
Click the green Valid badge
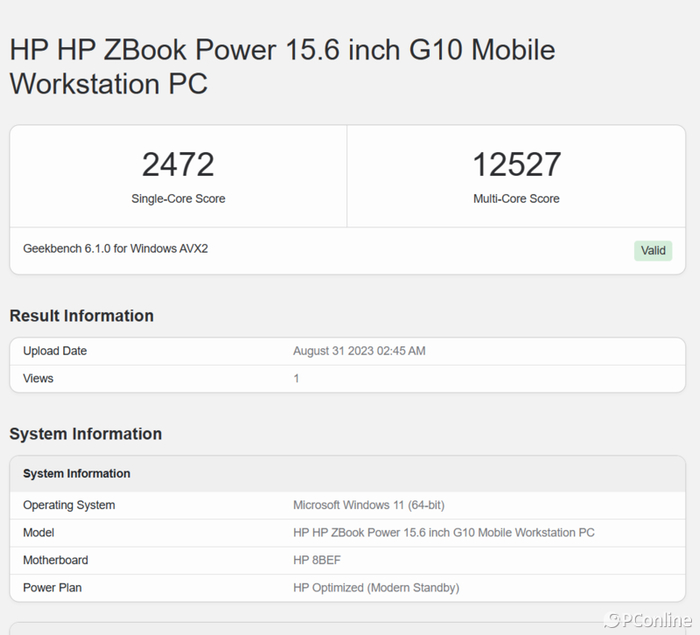653,251
